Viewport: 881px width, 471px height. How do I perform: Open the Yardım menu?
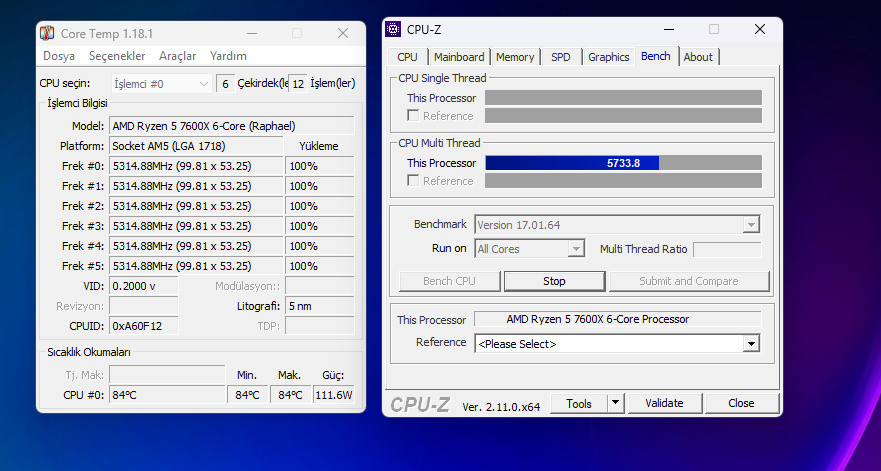[228, 56]
